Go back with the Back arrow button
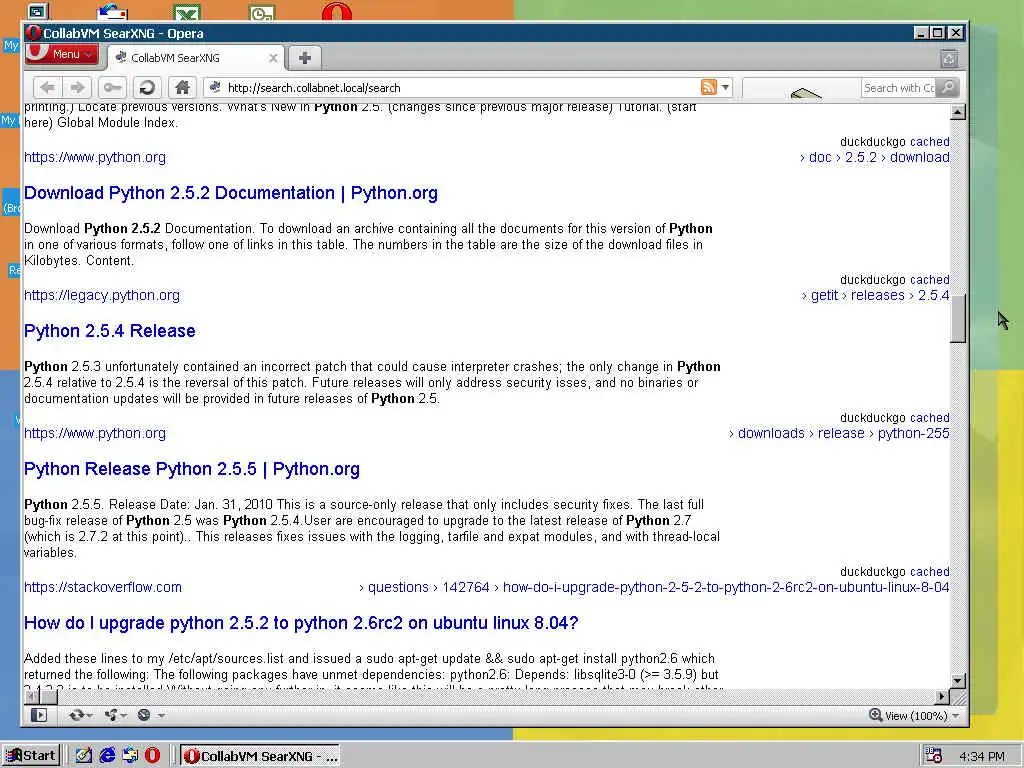This screenshot has width=1024, height=768. pos(48,88)
